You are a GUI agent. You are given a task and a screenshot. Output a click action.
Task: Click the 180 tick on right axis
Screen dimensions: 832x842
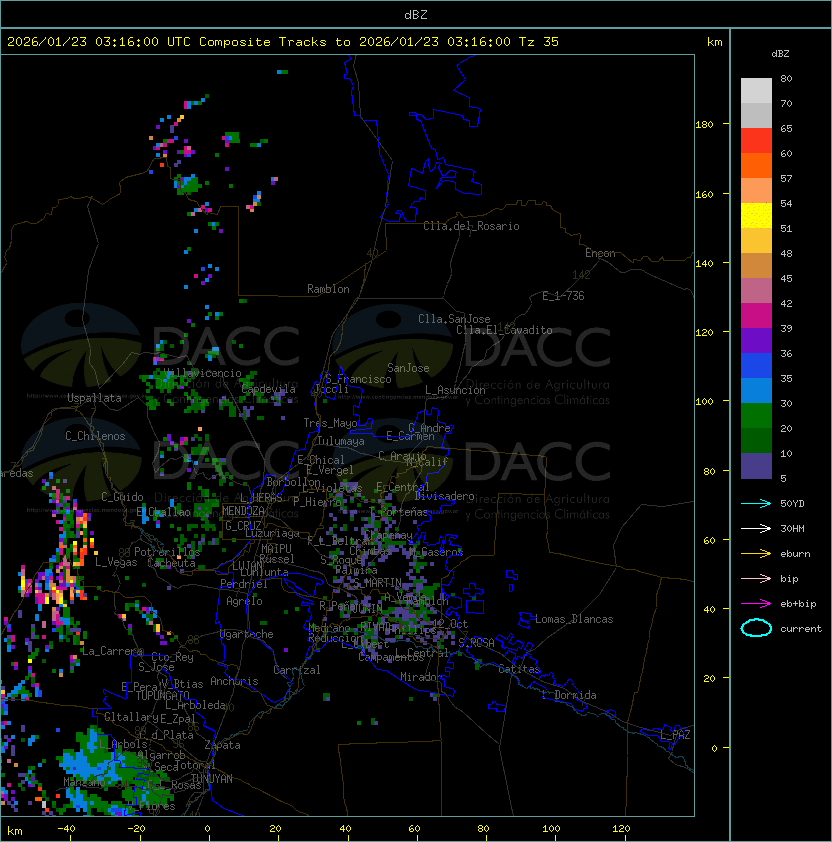(704, 125)
